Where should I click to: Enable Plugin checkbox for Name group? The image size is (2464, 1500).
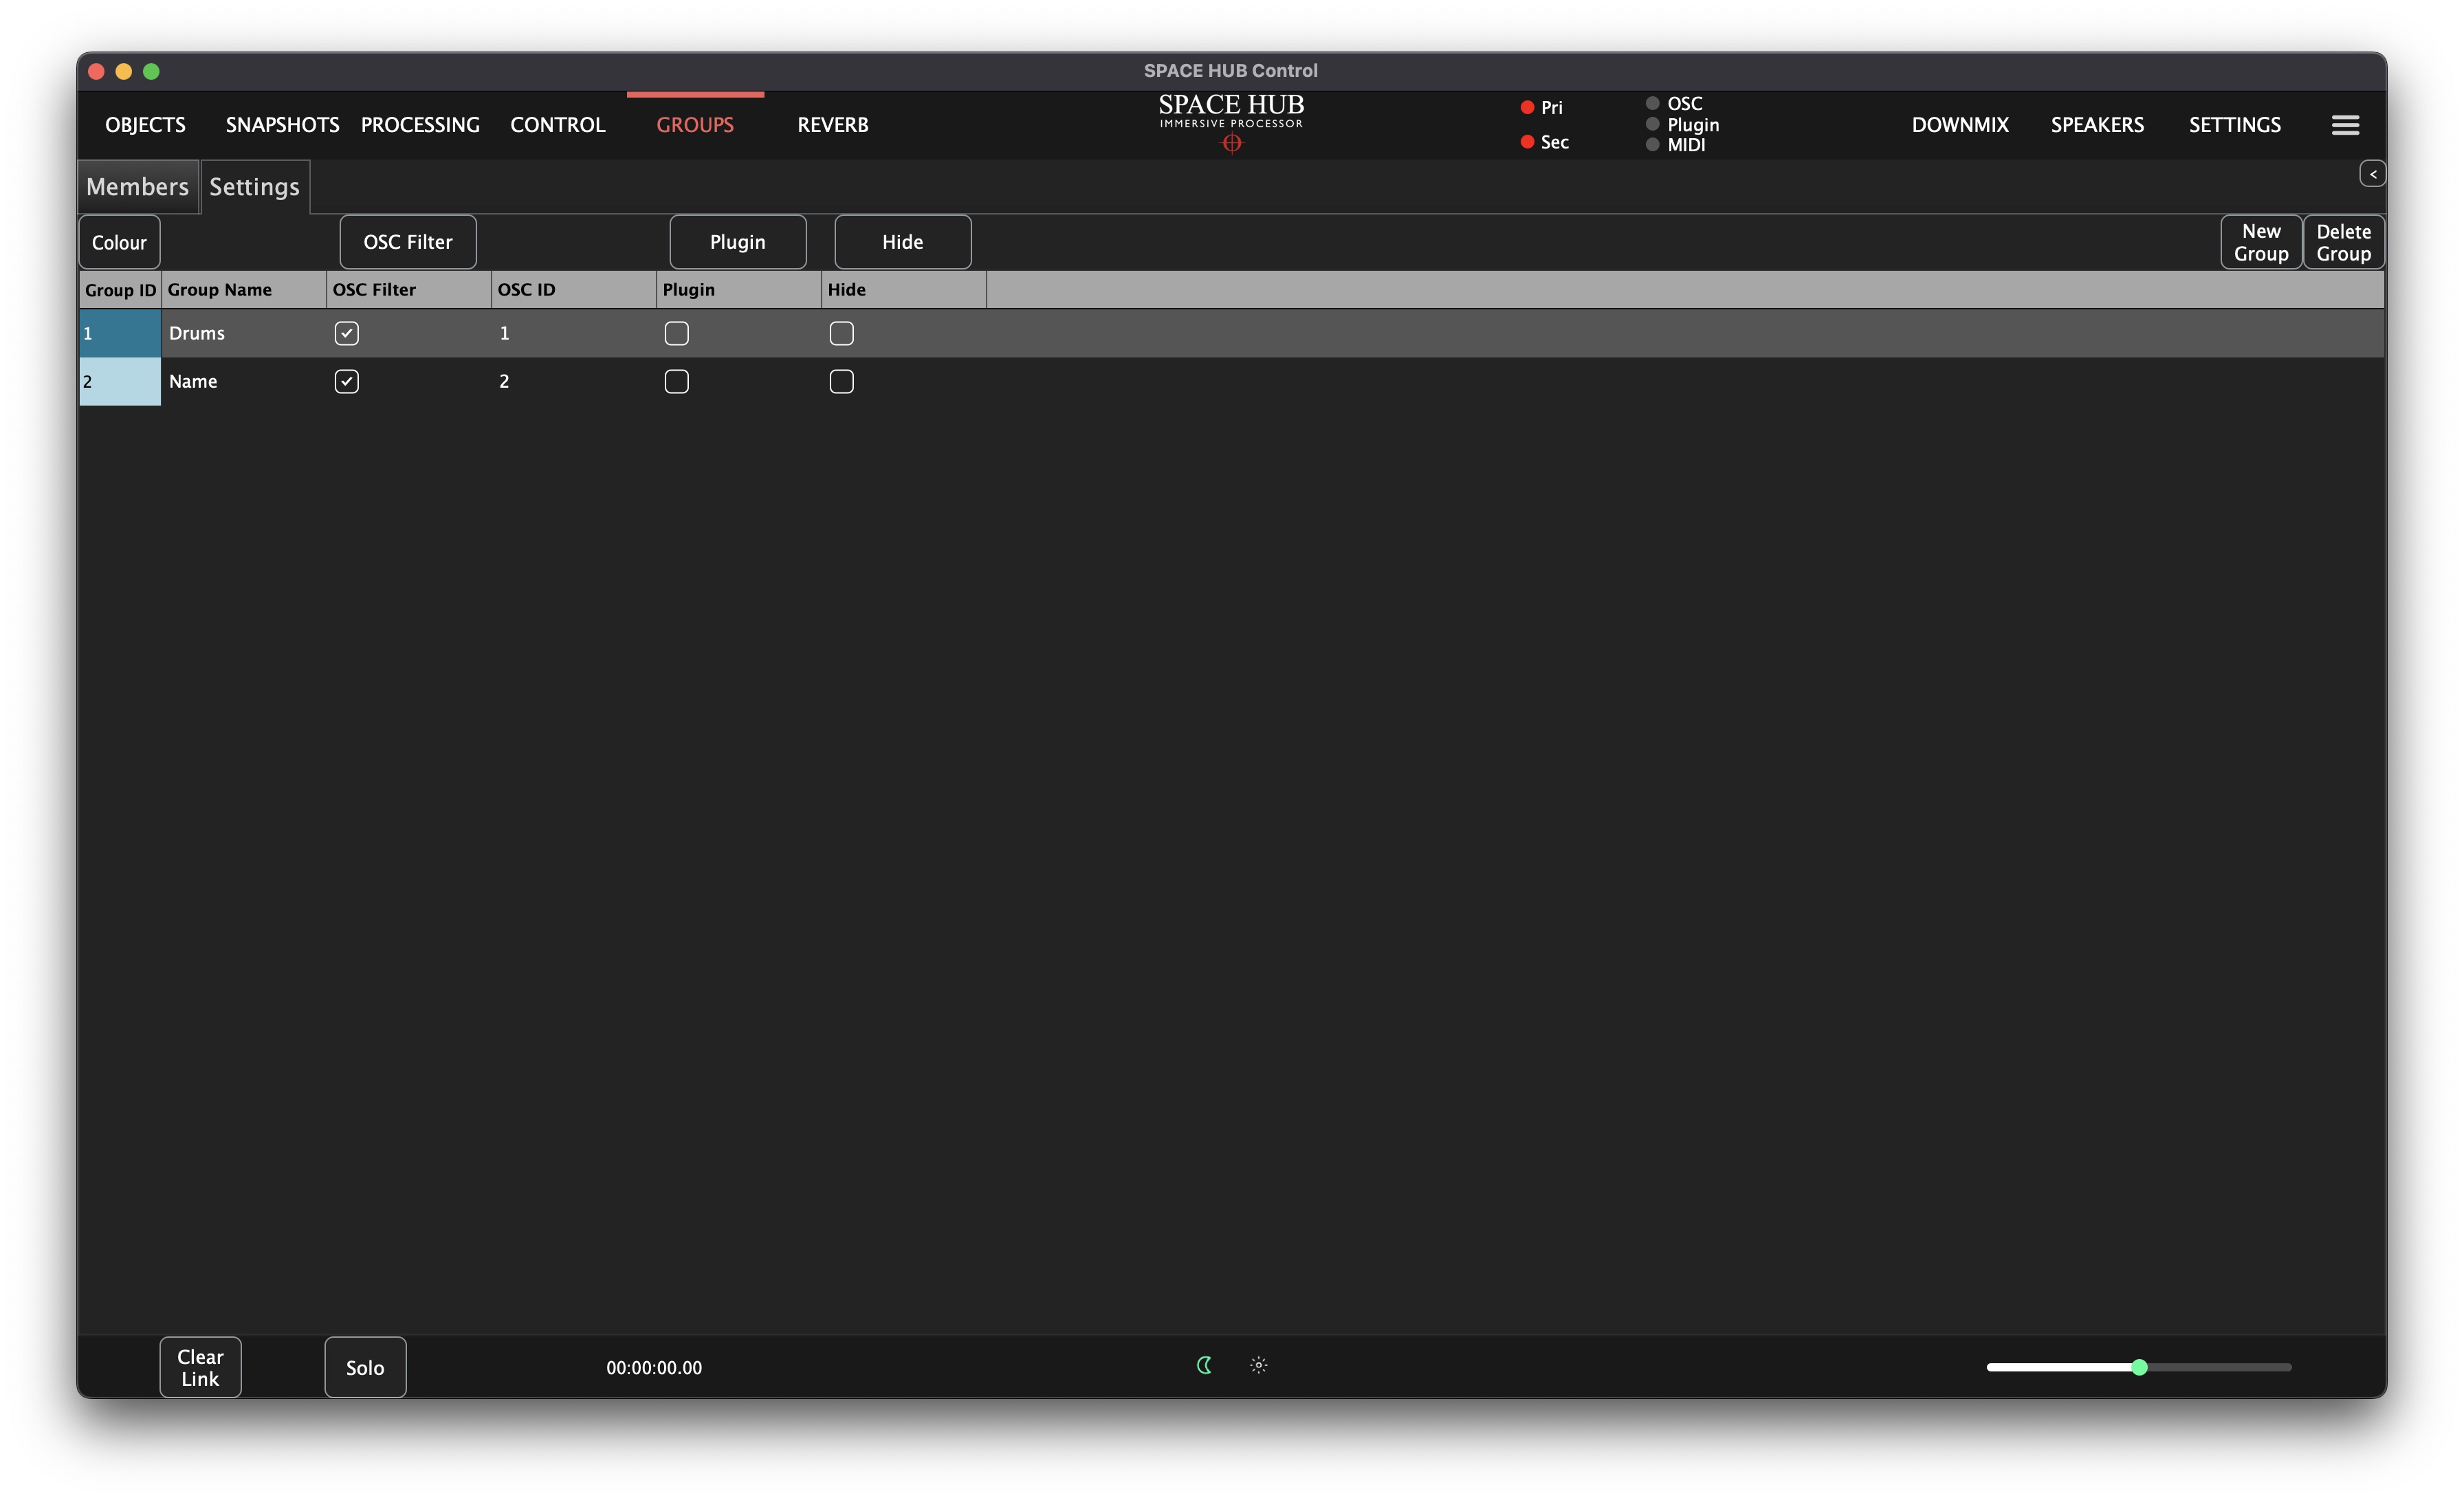tap(676, 381)
